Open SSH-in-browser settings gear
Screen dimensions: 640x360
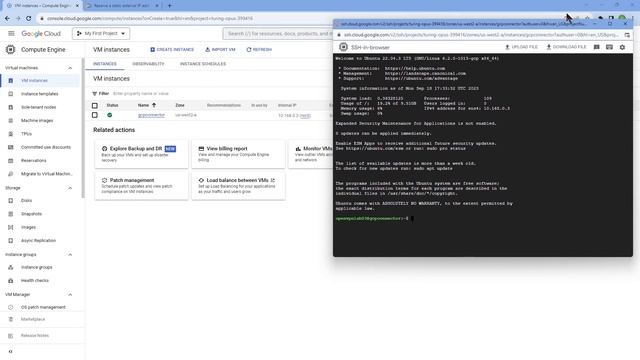point(622,47)
